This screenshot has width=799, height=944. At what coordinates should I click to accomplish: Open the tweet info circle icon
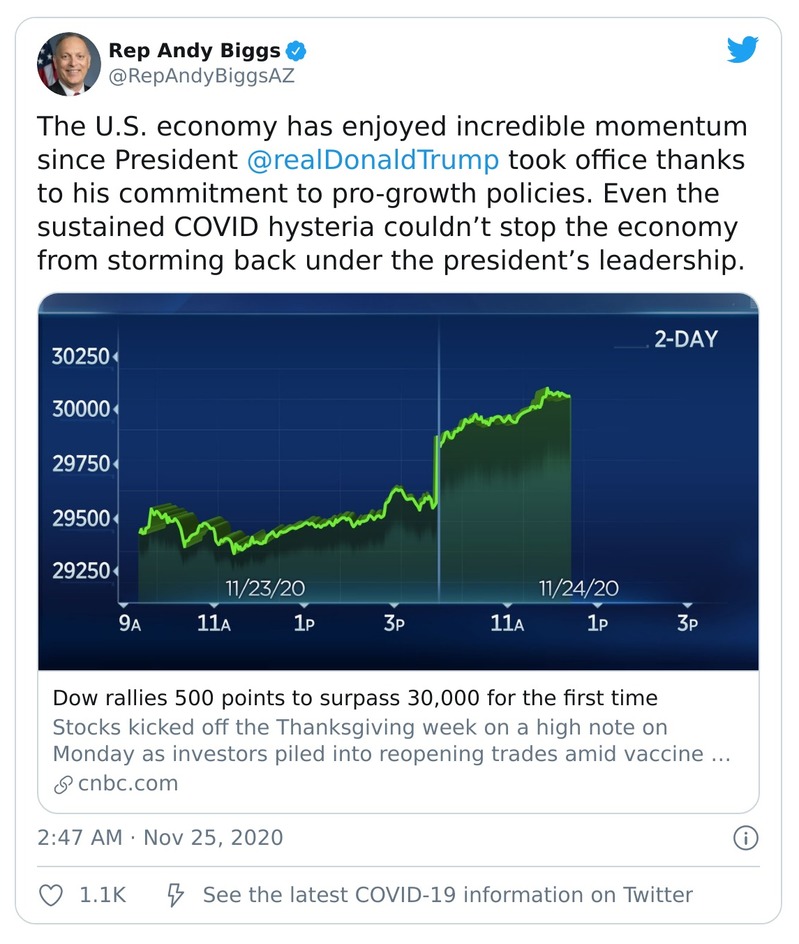744,838
